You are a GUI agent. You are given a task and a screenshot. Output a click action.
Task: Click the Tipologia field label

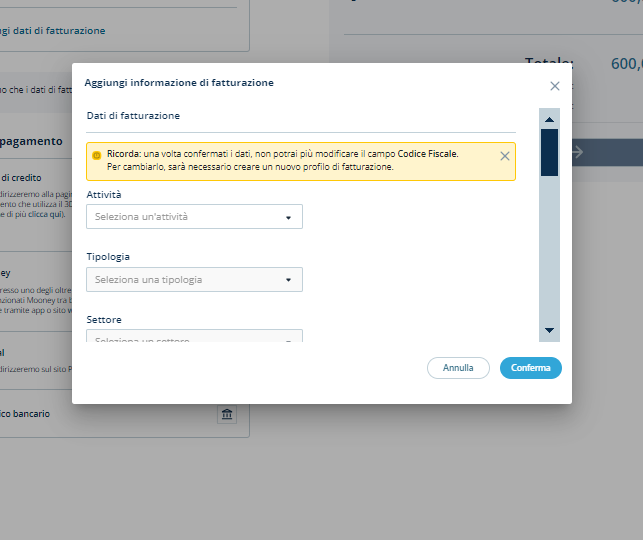[108, 257]
